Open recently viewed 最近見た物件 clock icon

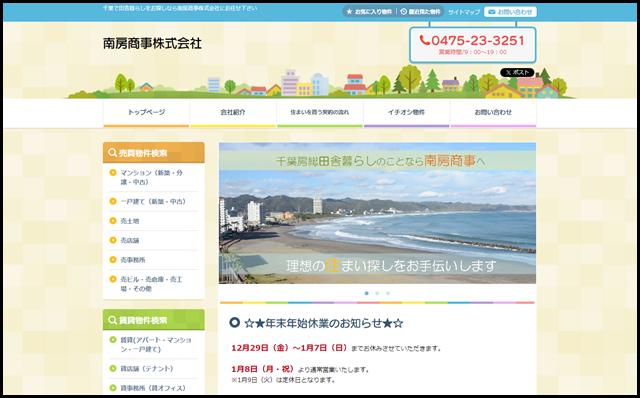point(404,12)
